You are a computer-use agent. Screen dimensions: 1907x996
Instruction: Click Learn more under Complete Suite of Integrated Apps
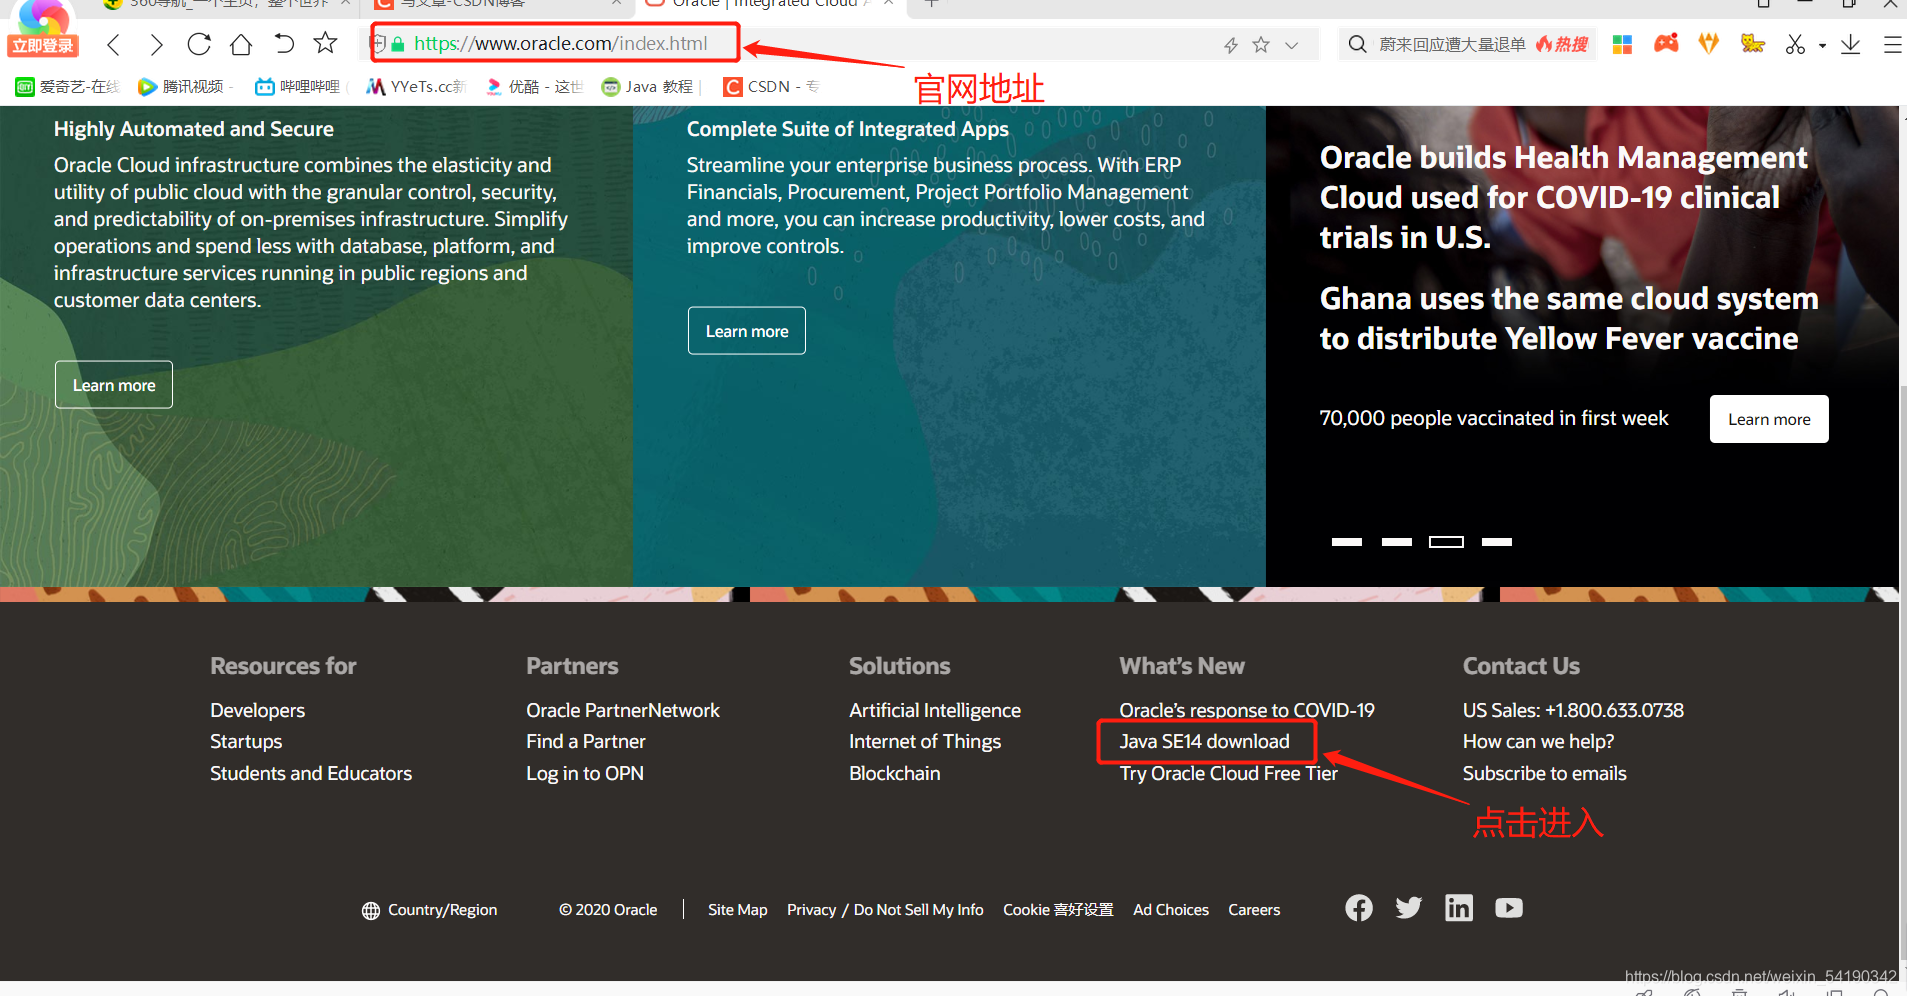(x=747, y=331)
